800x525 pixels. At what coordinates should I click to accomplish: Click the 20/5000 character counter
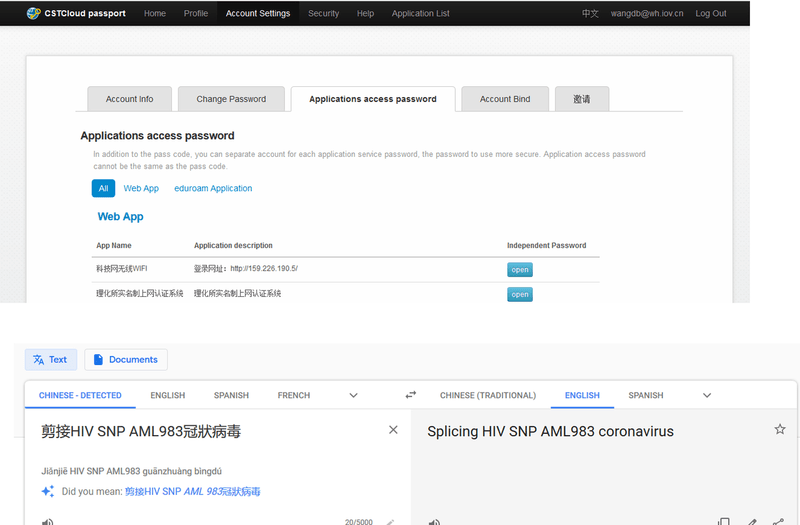[x=359, y=521]
